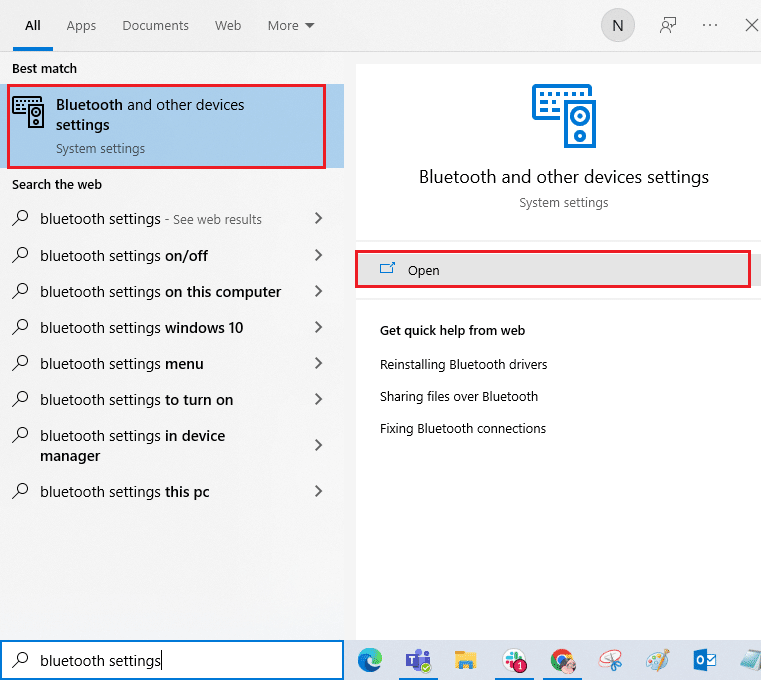The height and width of the screenshot is (680, 761).
Task: Switch to the Apps search tab
Action: [x=81, y=25]
